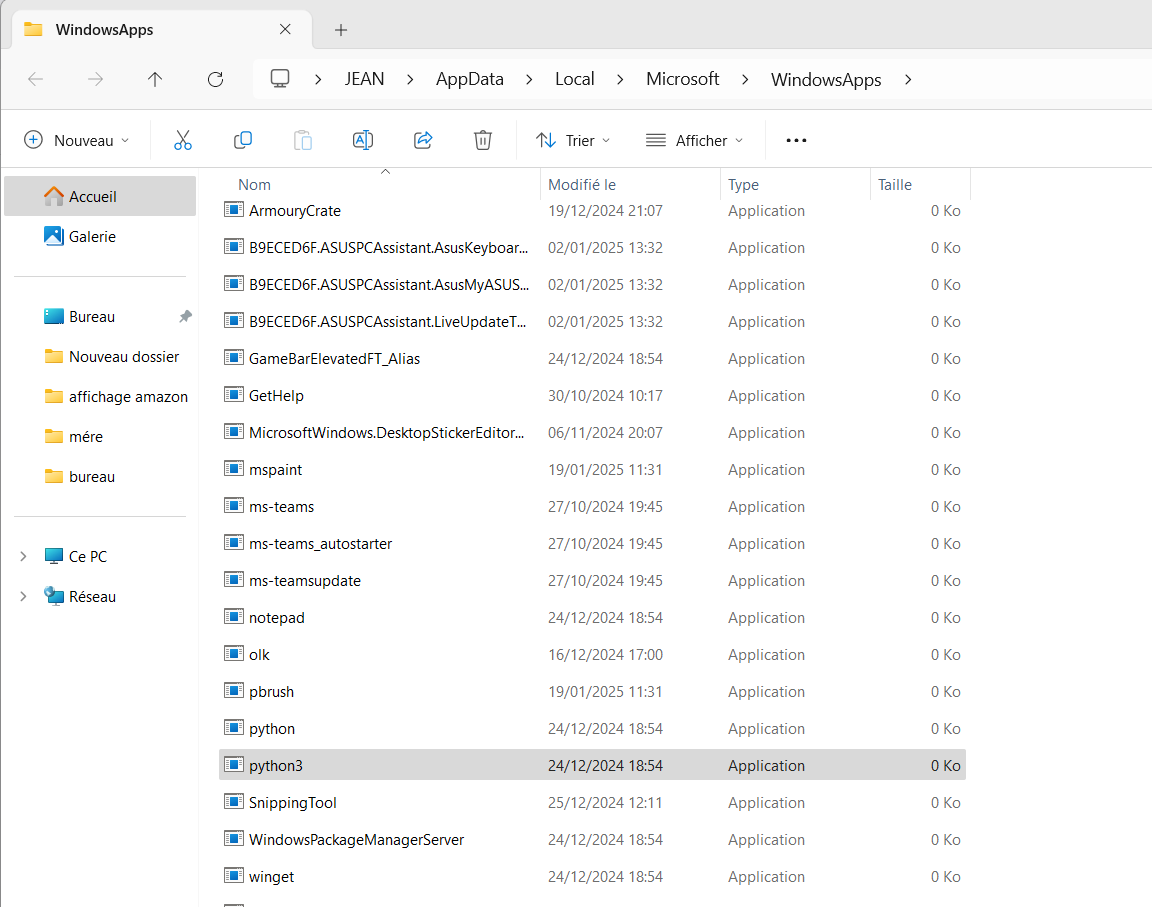Expand the Réseau tree node
Image resolution: width=1152 pixels, height=907 pixels.
coord(24,596)
